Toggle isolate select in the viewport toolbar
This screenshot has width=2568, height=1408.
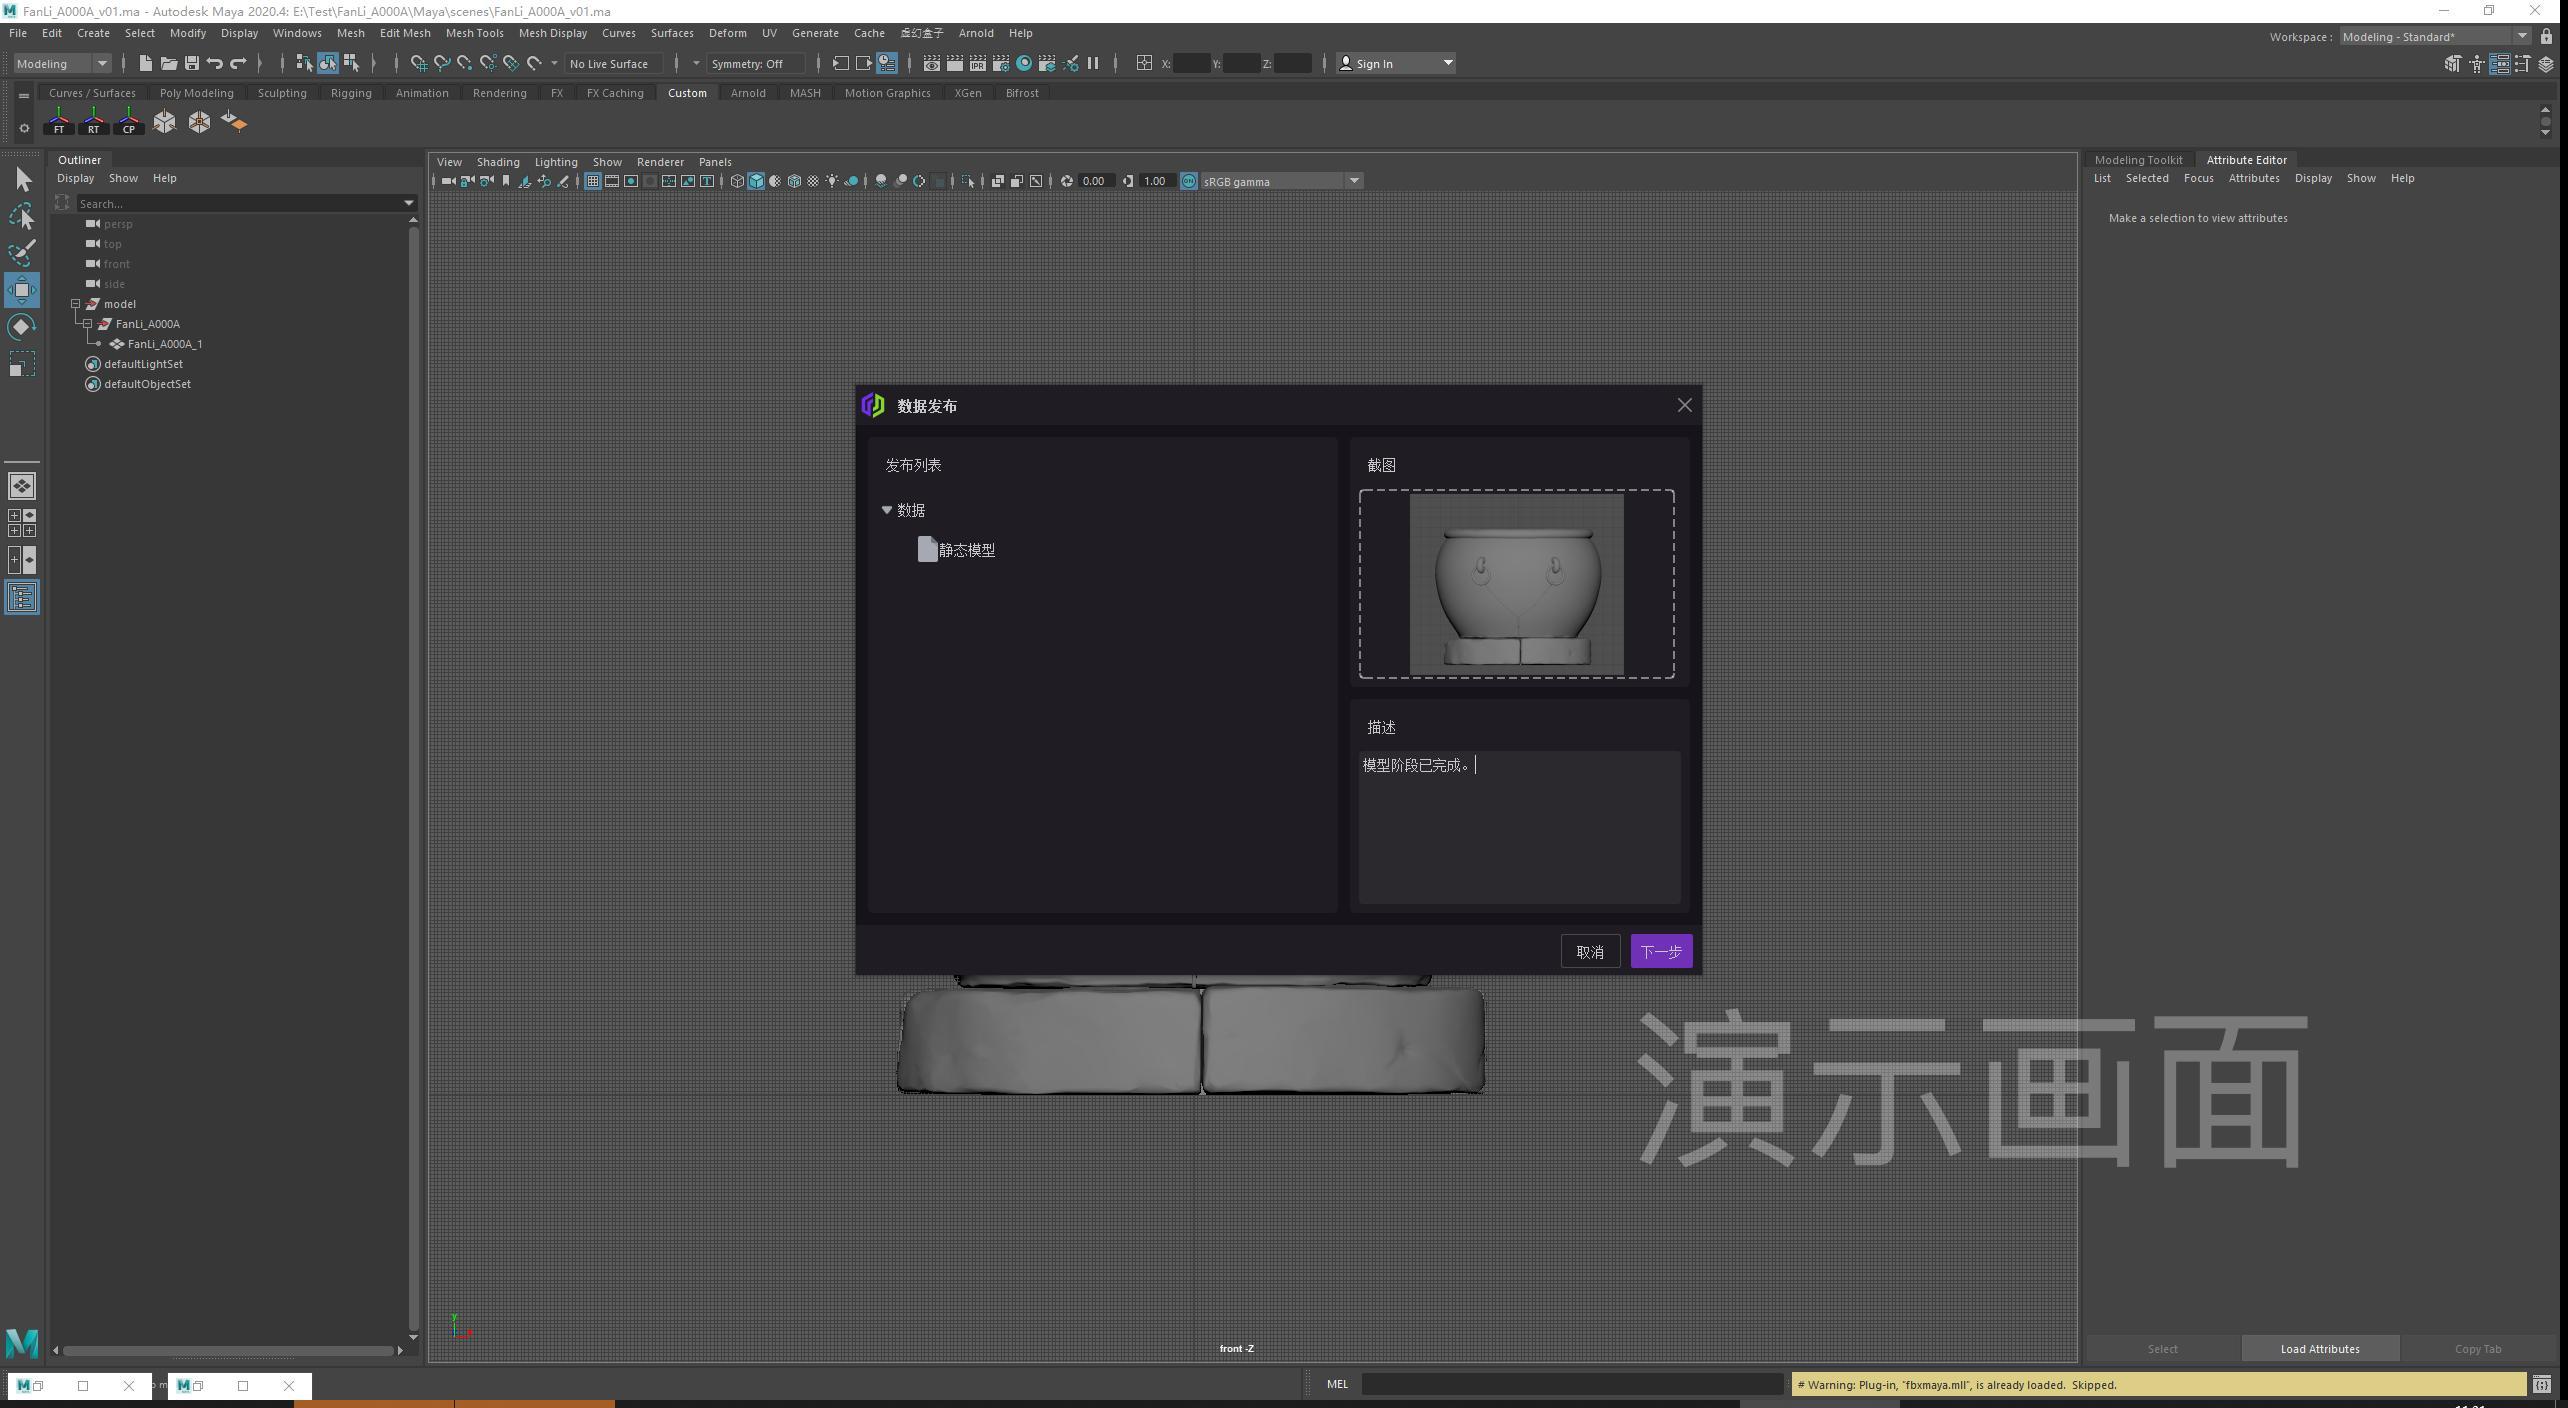[967, 181]
